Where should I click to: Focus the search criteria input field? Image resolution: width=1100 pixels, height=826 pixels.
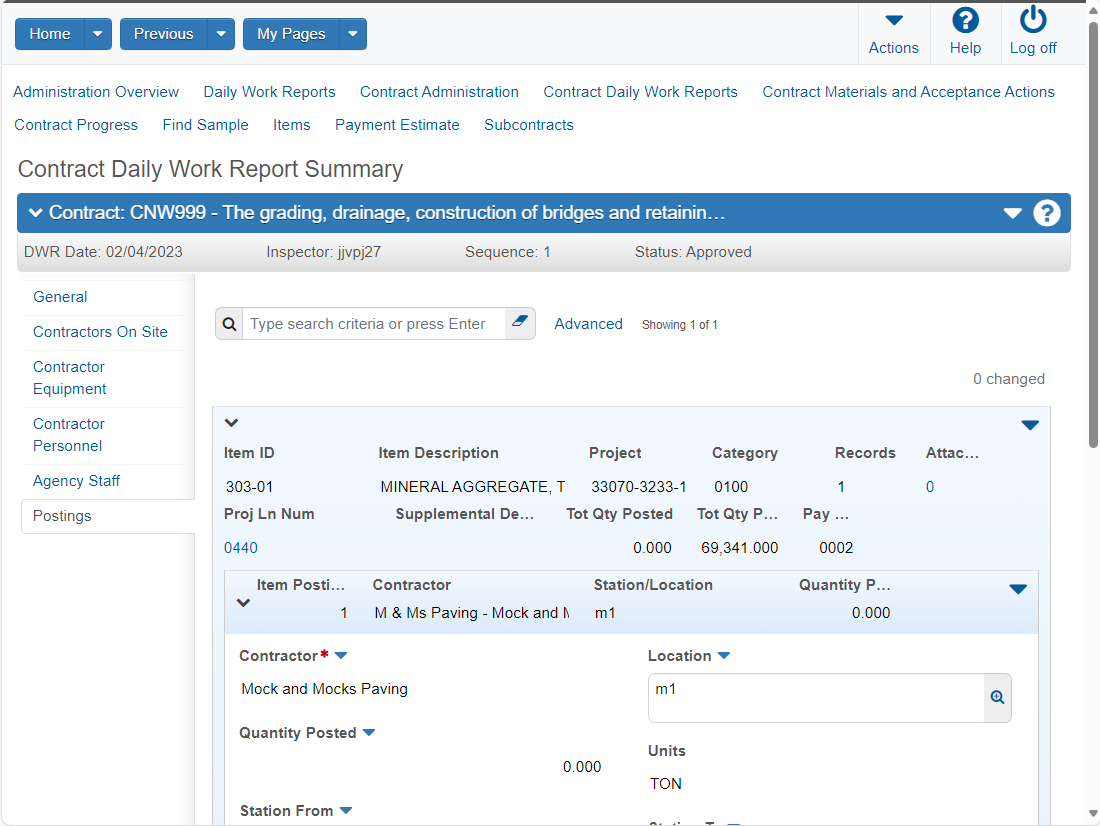[373, 324]
